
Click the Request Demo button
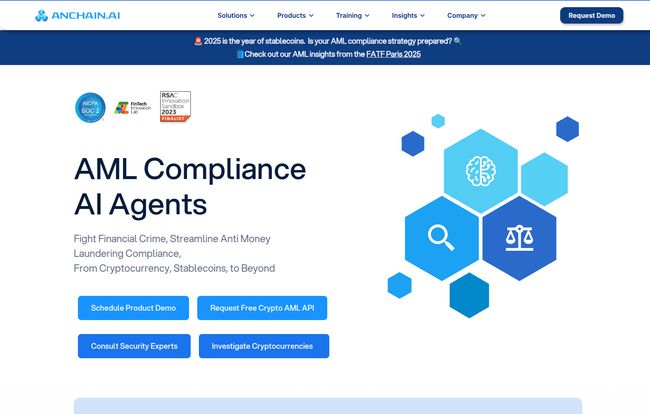(592, 15)
